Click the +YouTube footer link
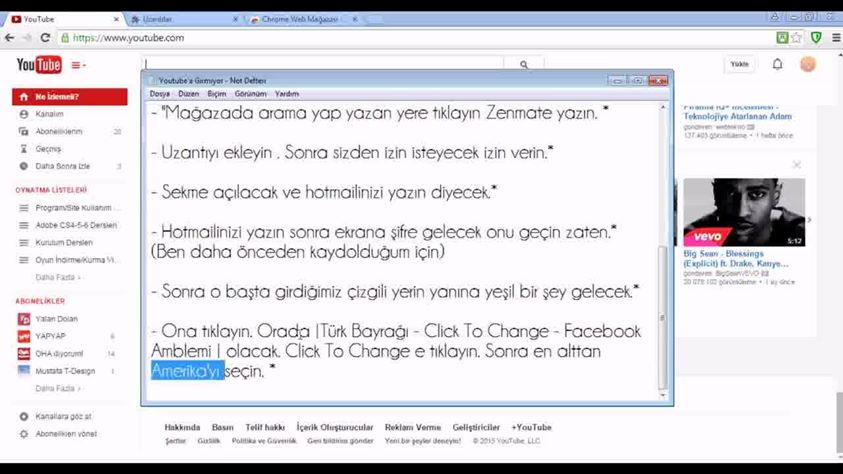The image size is (843, 474). tap(531, 427)
